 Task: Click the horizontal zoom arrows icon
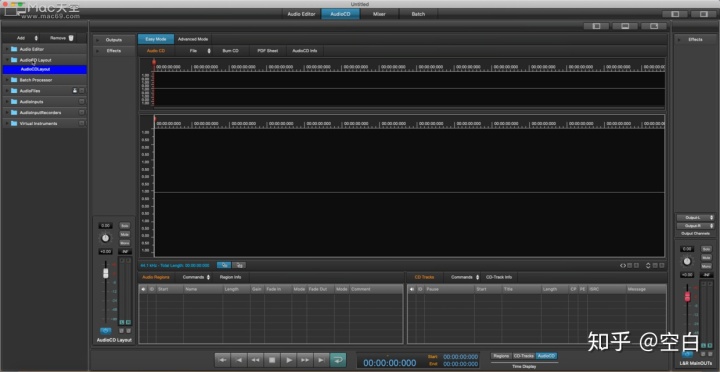click(623, 265)
